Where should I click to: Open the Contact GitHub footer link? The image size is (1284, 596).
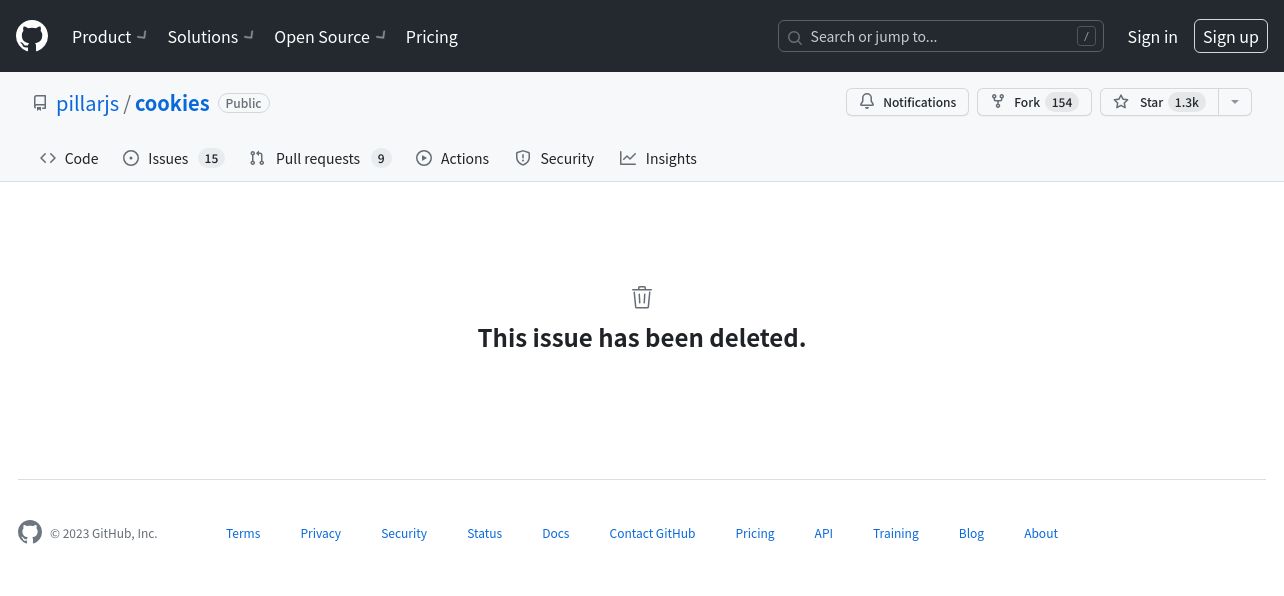point(652,534)
